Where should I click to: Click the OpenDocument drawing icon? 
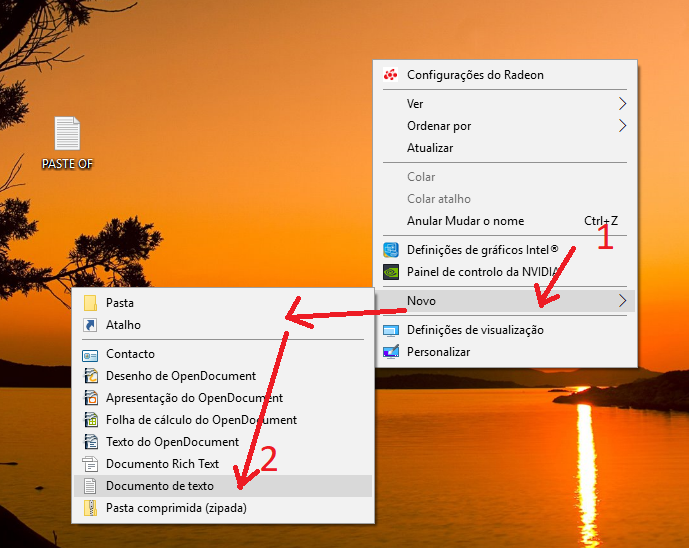(x=91, y=376)
